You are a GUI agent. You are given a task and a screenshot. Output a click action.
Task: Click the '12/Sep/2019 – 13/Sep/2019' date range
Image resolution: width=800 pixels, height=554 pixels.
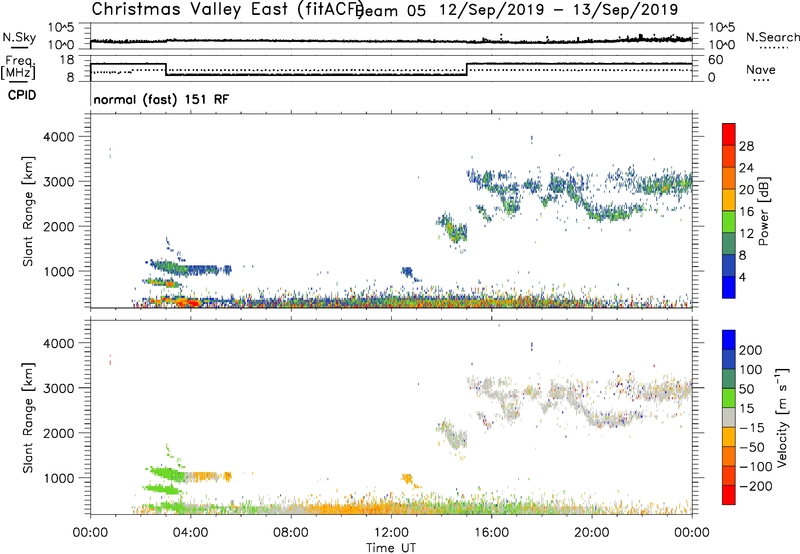pyautogui.click(x=559, y=10)
